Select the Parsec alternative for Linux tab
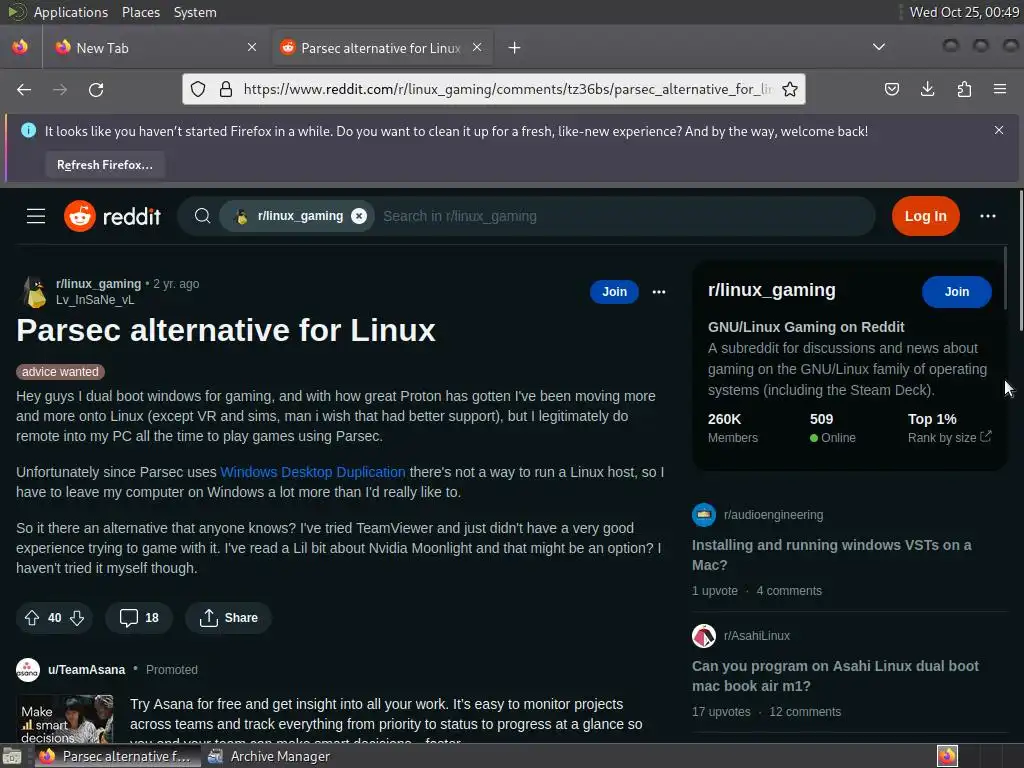The width and height of the screenshot is (1024, 768). [x=382, y=48]
